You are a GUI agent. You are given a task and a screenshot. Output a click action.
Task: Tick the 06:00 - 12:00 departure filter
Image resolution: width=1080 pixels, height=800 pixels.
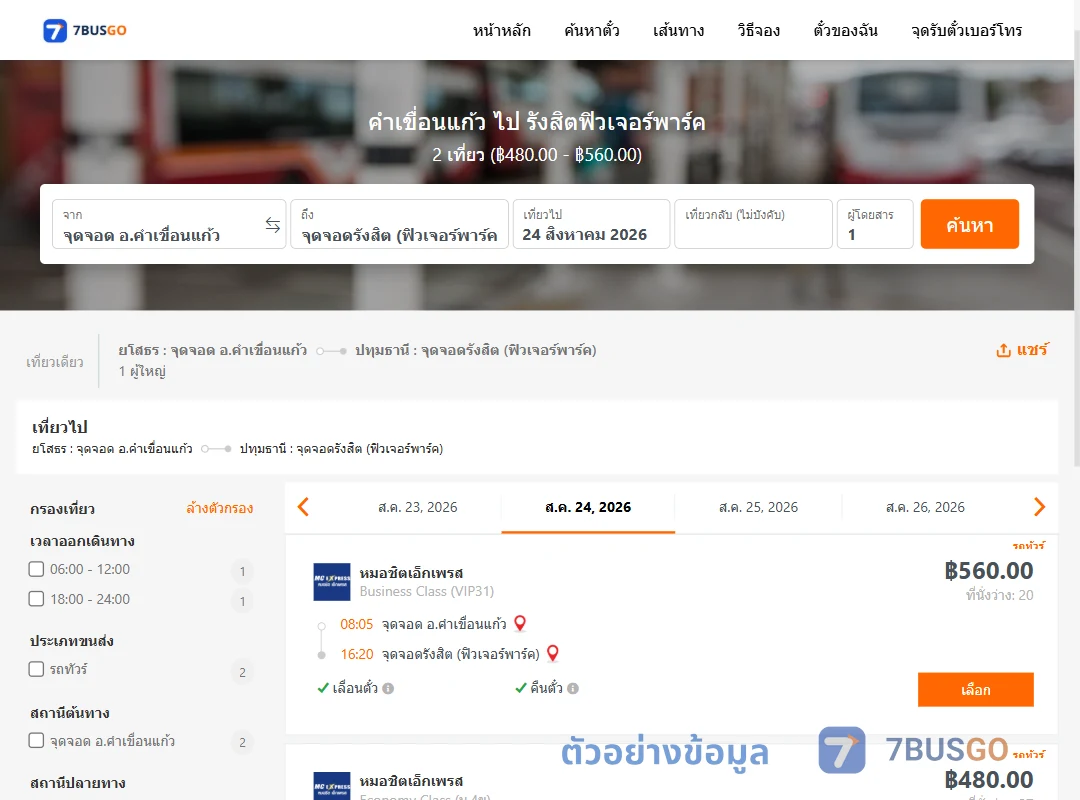pos(37,569)
